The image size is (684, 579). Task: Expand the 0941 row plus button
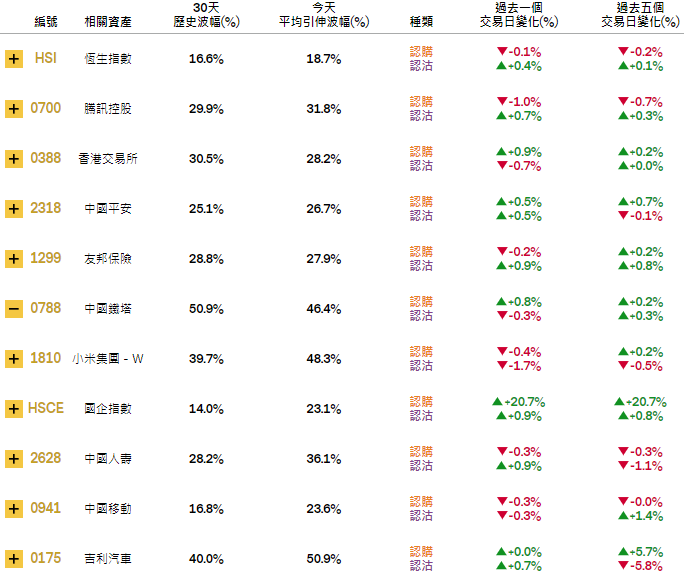click(x=14, y=509)
